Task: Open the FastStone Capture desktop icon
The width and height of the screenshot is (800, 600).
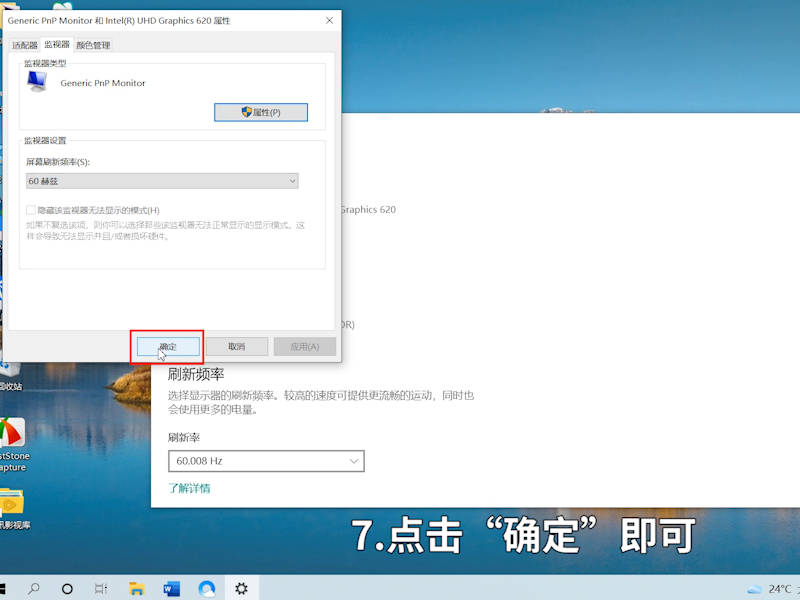Action: 13,444
